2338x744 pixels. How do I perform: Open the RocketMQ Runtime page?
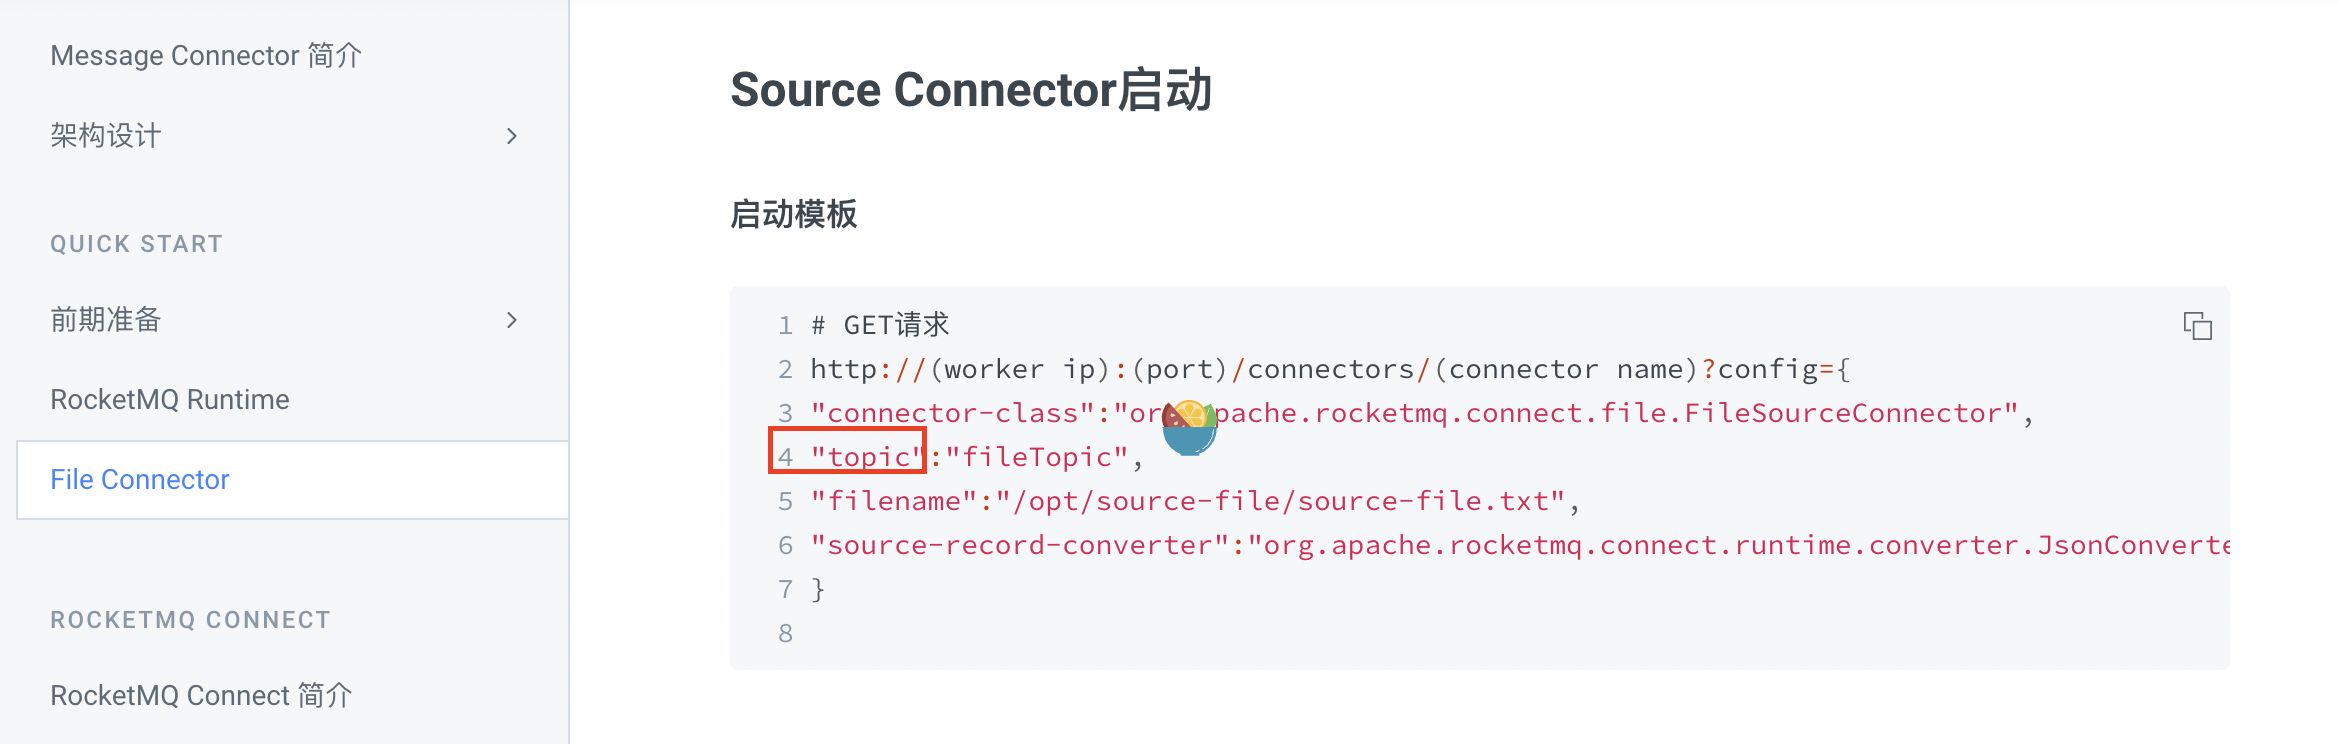point(170,400)
